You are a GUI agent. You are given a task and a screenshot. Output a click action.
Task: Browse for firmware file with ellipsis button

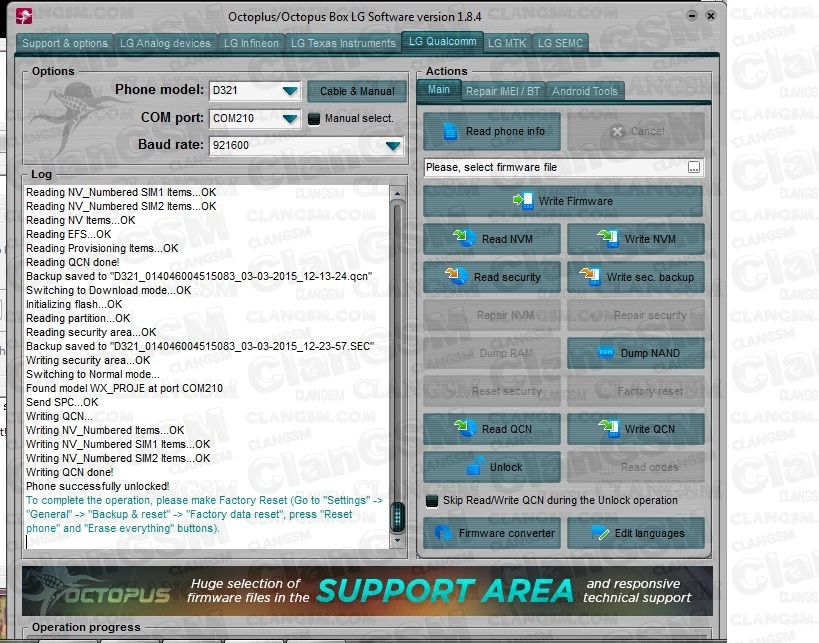[x=694, y=167]
